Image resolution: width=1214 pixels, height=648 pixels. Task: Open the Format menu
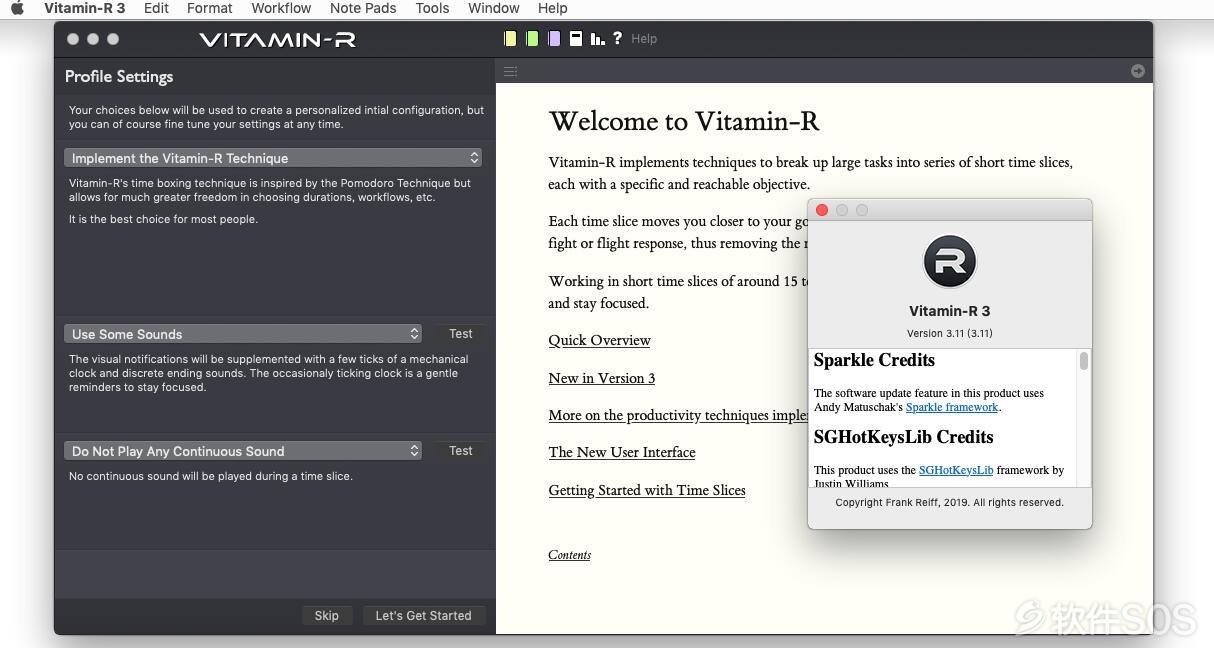tap(210, 8)
